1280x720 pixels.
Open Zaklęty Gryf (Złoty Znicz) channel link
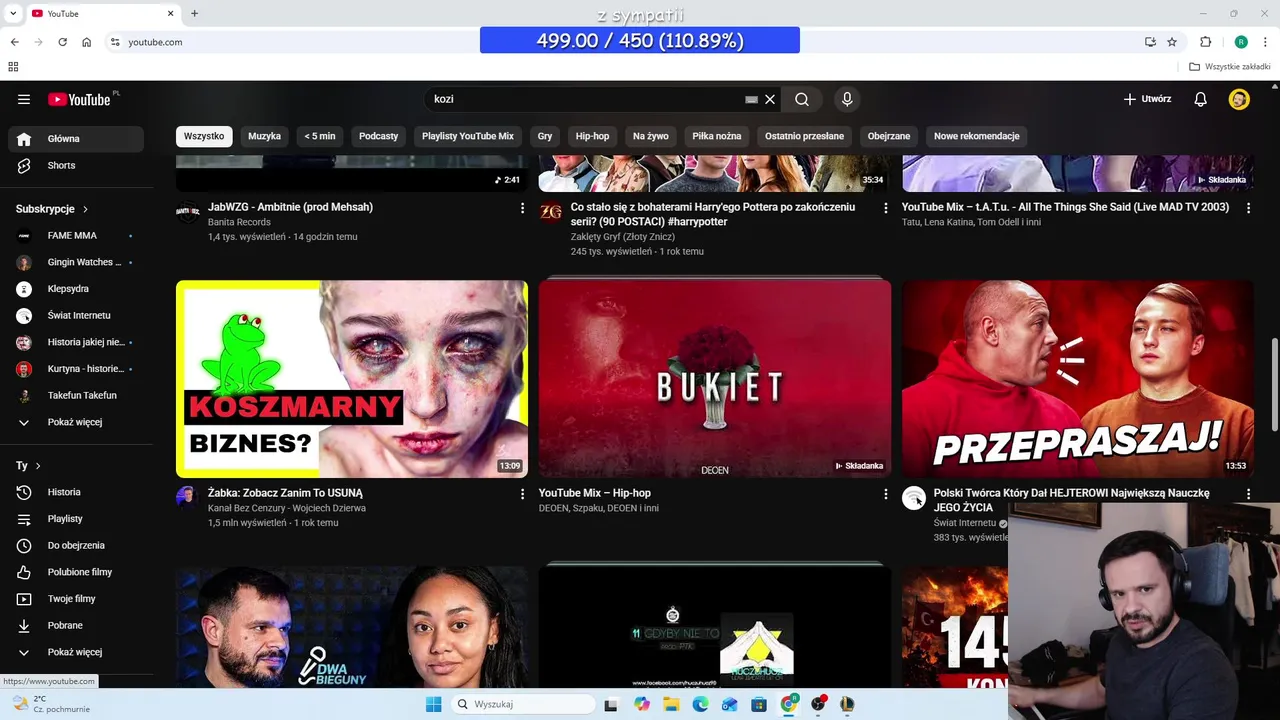[x=623, y=237]
